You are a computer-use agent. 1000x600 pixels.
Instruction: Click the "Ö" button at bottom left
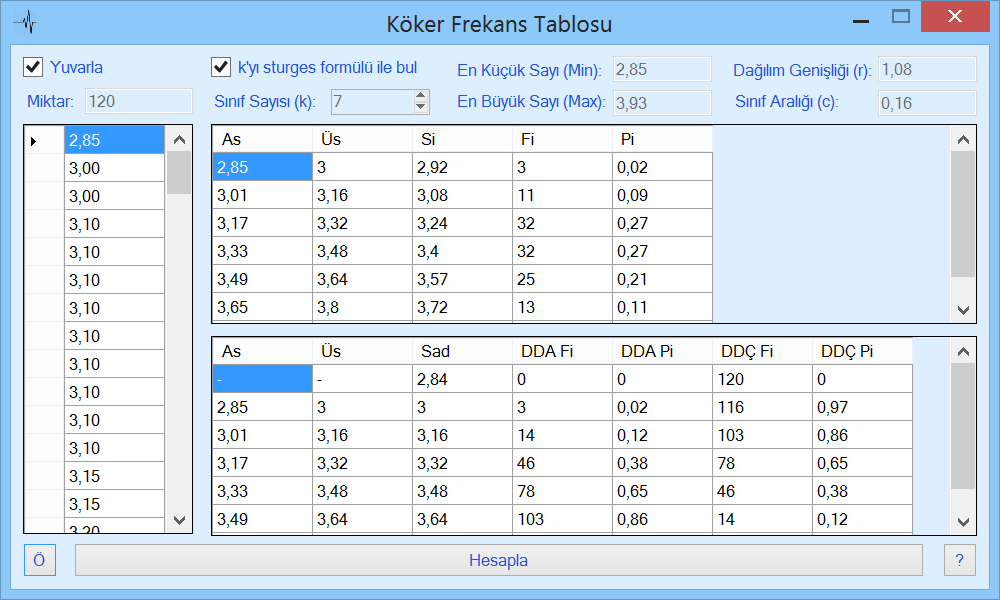pos(39,560)
